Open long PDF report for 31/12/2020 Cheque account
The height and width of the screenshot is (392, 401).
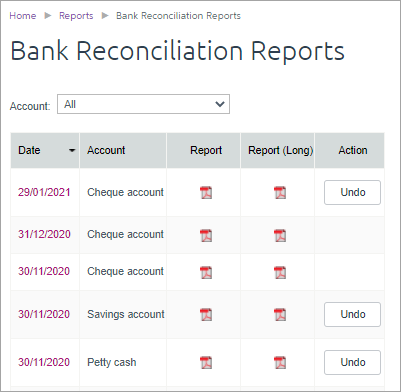[280, 235]
